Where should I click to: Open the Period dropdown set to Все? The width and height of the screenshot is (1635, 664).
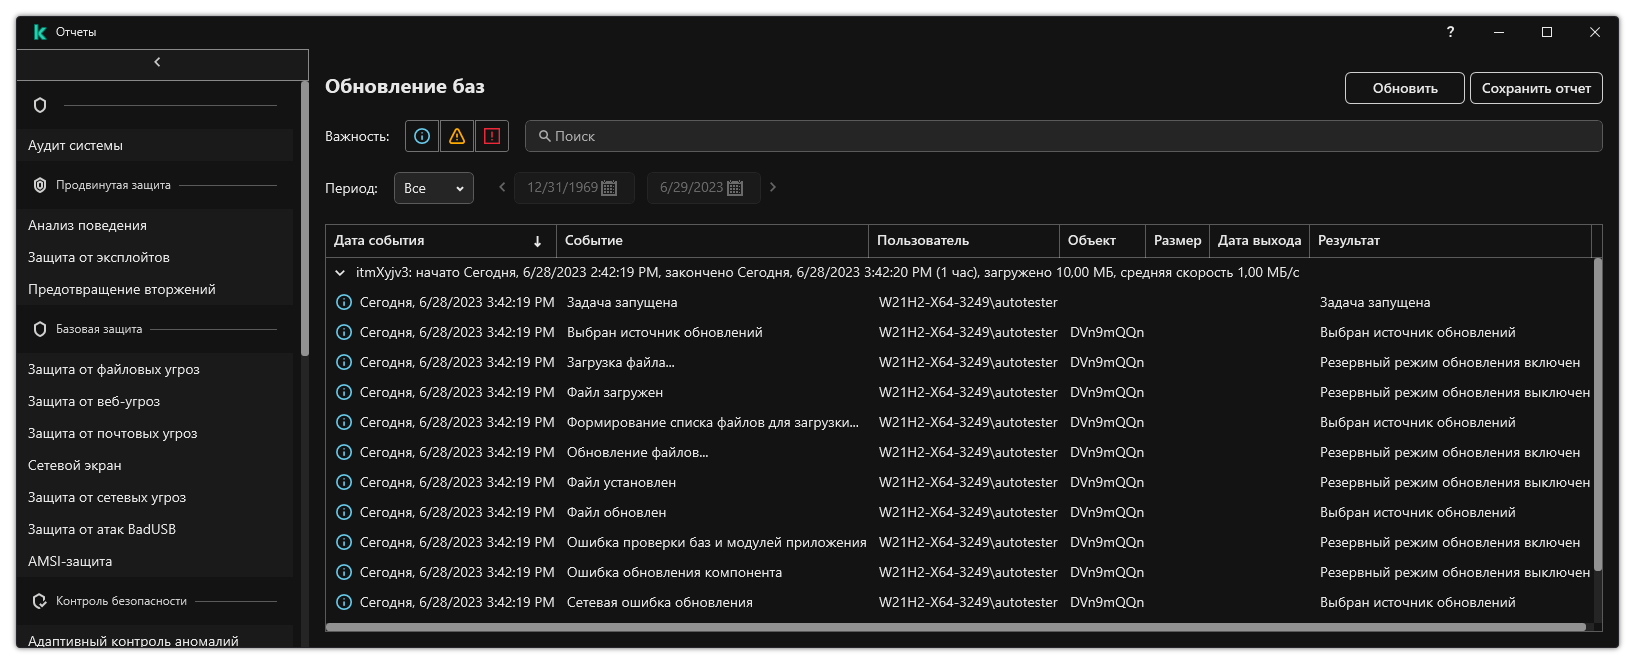point(434,188)
